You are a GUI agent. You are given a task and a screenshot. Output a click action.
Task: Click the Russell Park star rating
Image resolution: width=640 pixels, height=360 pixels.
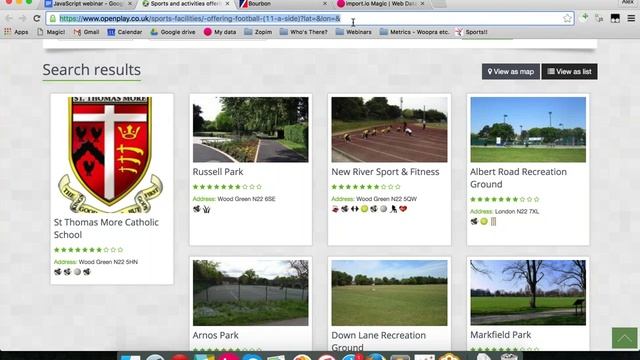227,187
